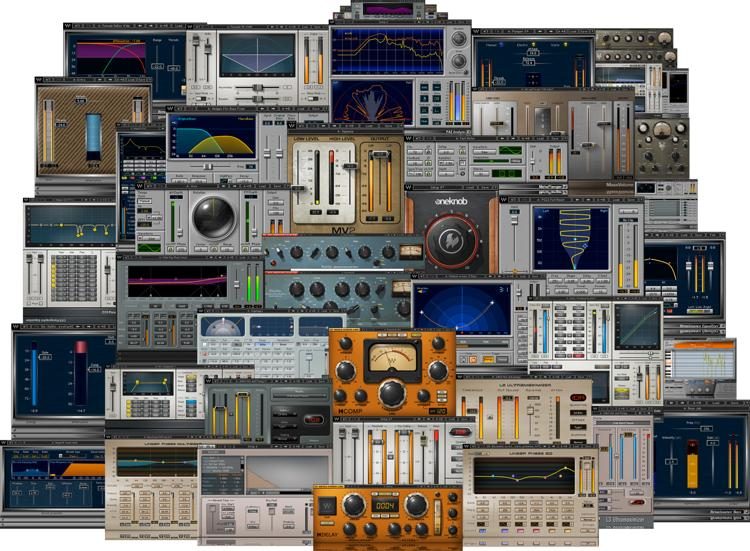Click the bottom-left small knob on H-Delay
This screenshot has width=750, height=551.
point(350,529)
